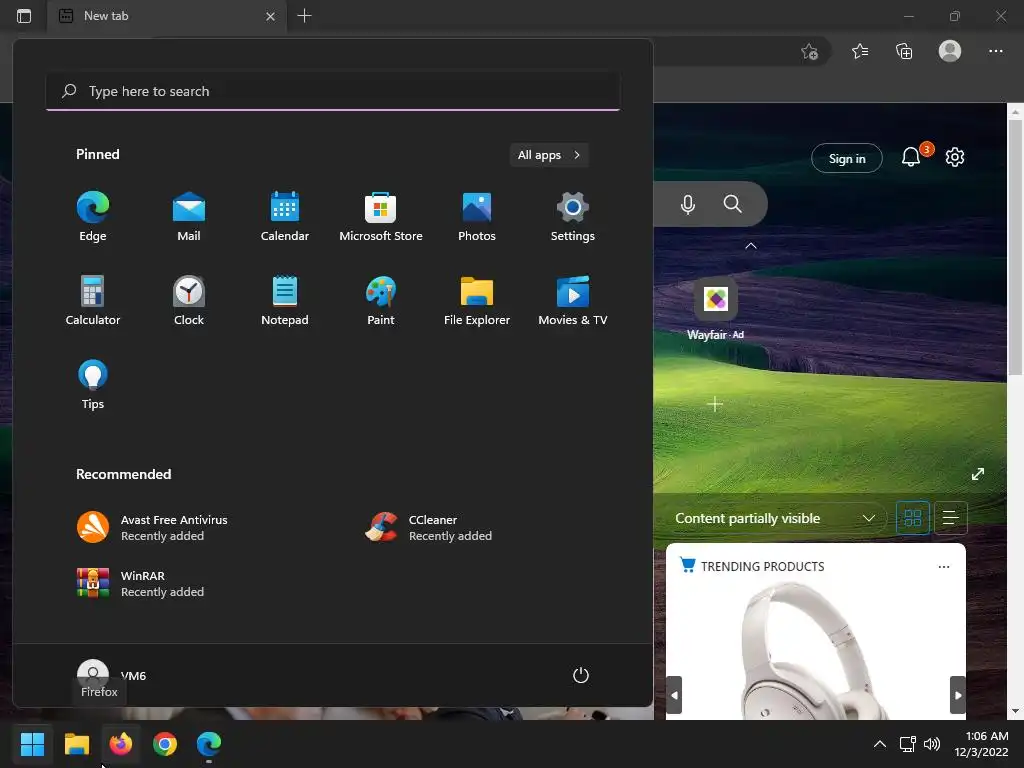Image resolution: width=1024 pixels, height=768 pixels.
Task: Launch the Photos app
Action: click(x=477, y=217)
